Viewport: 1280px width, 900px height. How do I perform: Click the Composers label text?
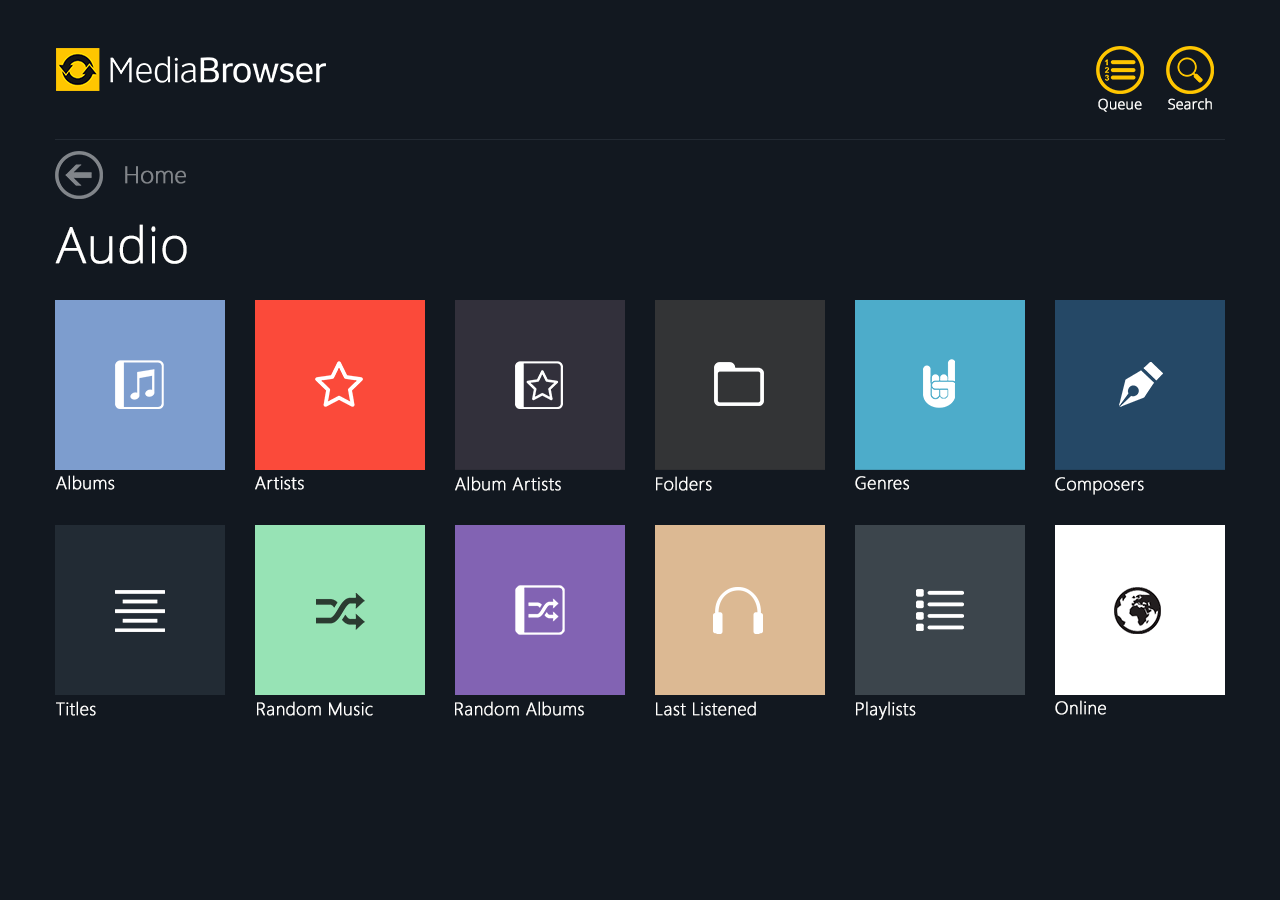coord(1099,484)
